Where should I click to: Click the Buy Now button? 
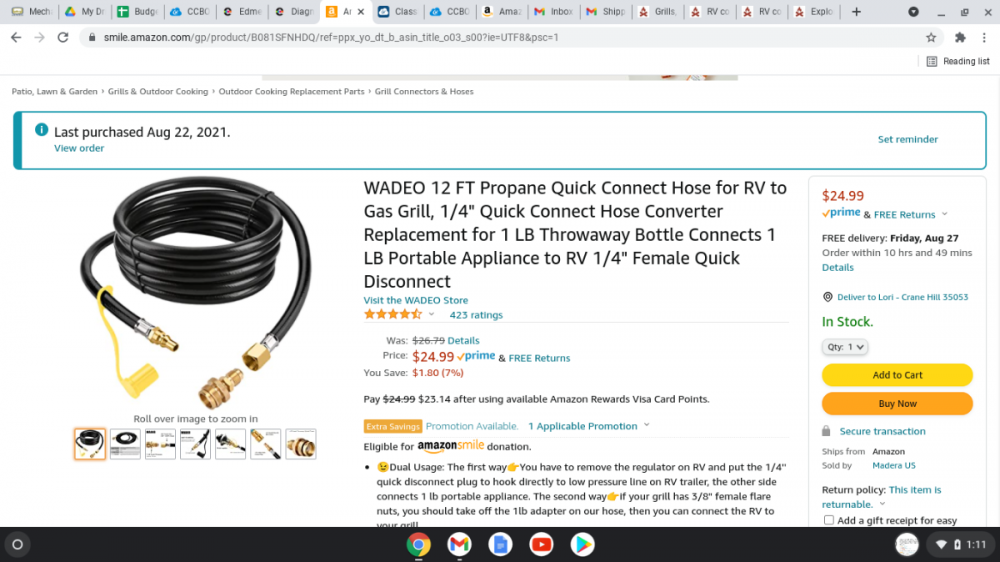[897, 404]
